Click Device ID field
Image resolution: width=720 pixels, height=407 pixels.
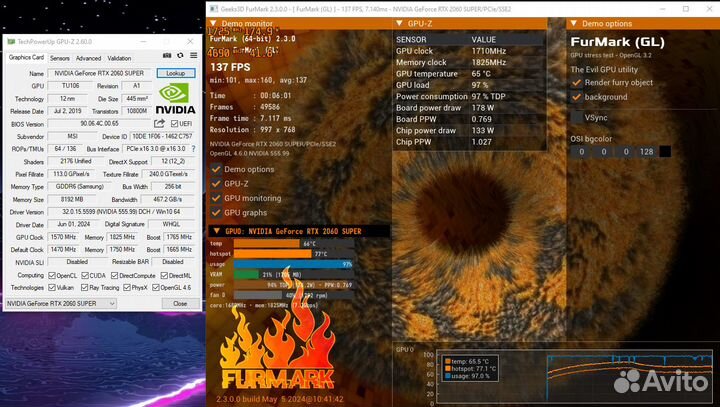(163, 136)
